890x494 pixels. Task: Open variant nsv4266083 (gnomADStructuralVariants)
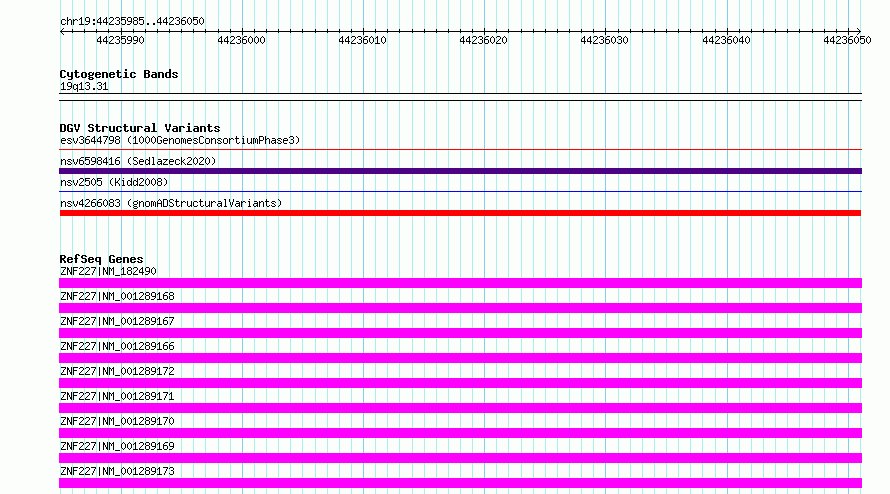click(x=171, y=203)
